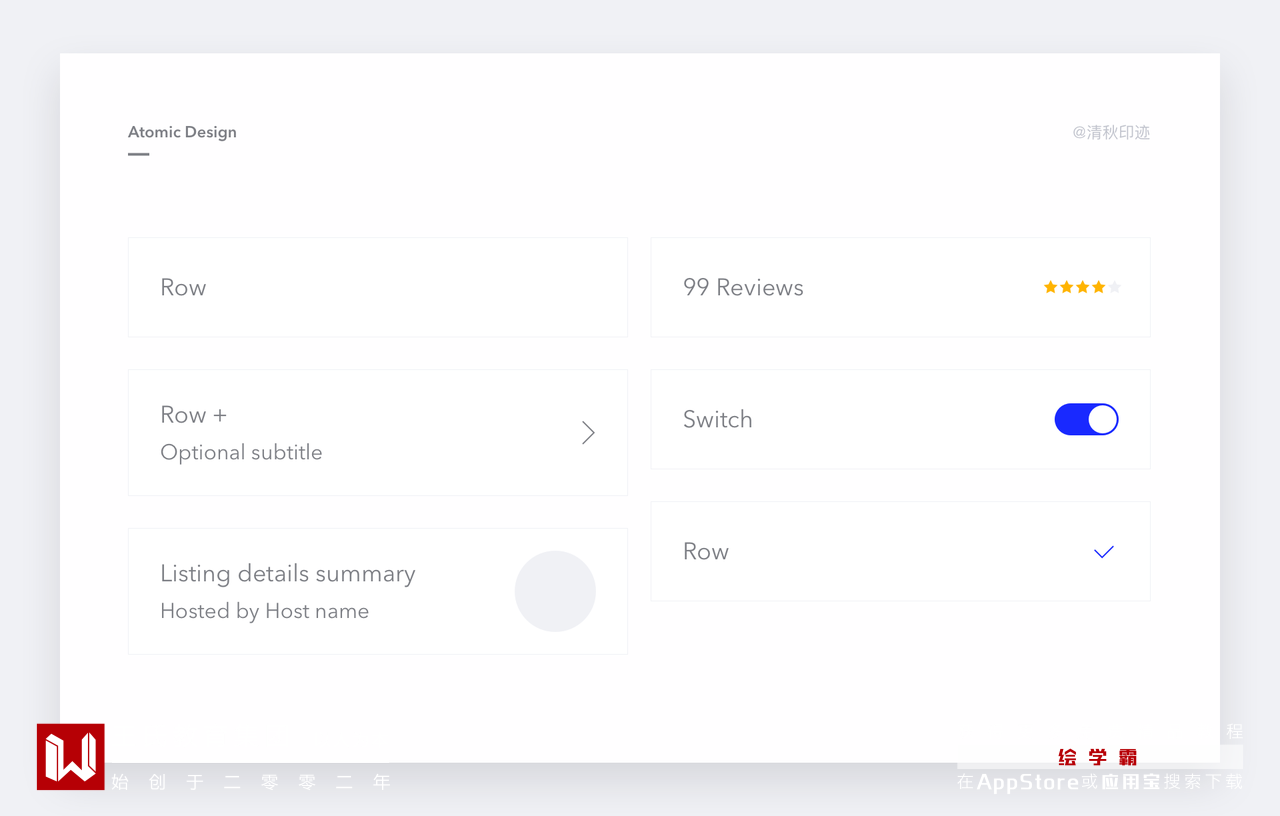Click the third gold rating star
1280x816 pixels.
1082,287
